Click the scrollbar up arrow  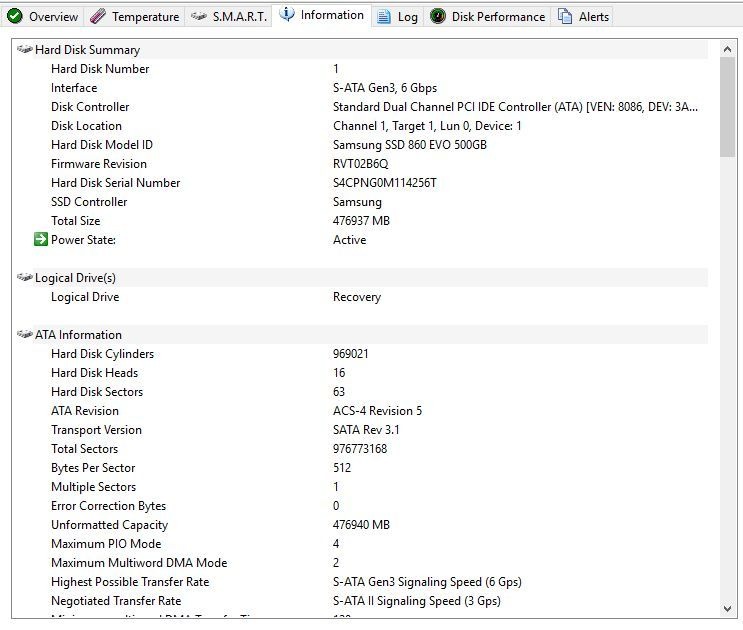tap(727, 49)
